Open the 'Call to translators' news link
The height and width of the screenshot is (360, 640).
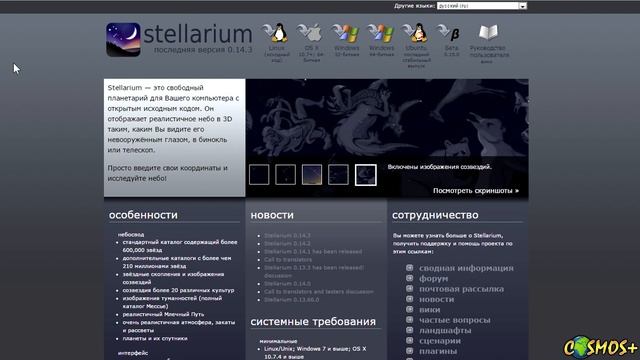288,260
